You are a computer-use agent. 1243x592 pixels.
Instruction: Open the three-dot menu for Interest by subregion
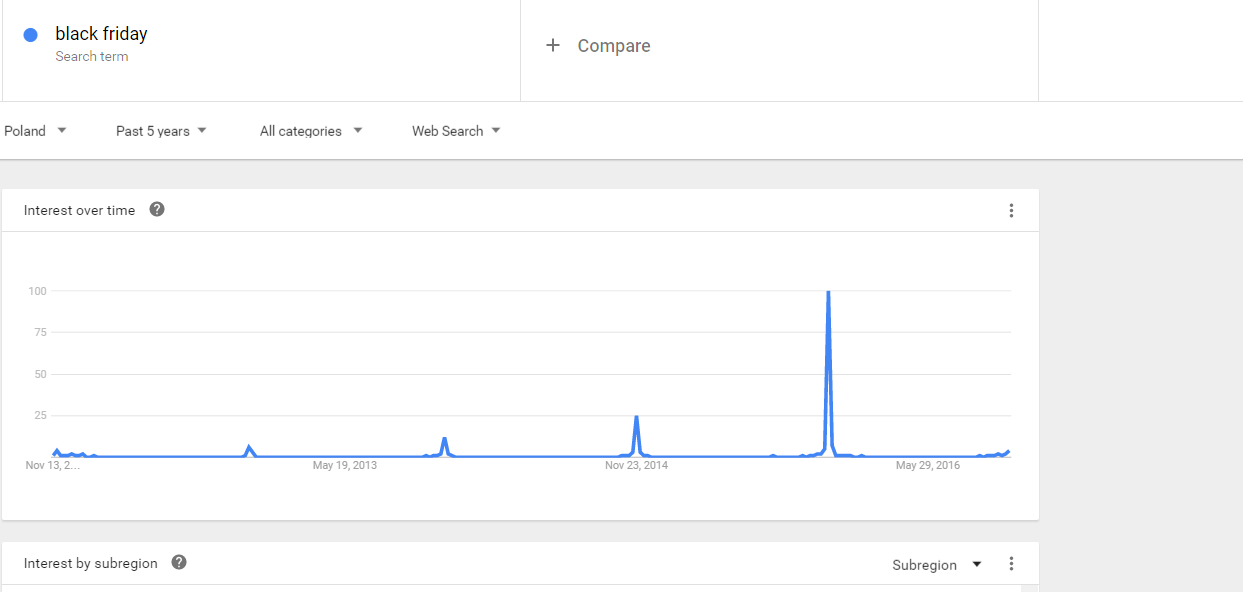pyautogui.click(x=1011, y=564)
